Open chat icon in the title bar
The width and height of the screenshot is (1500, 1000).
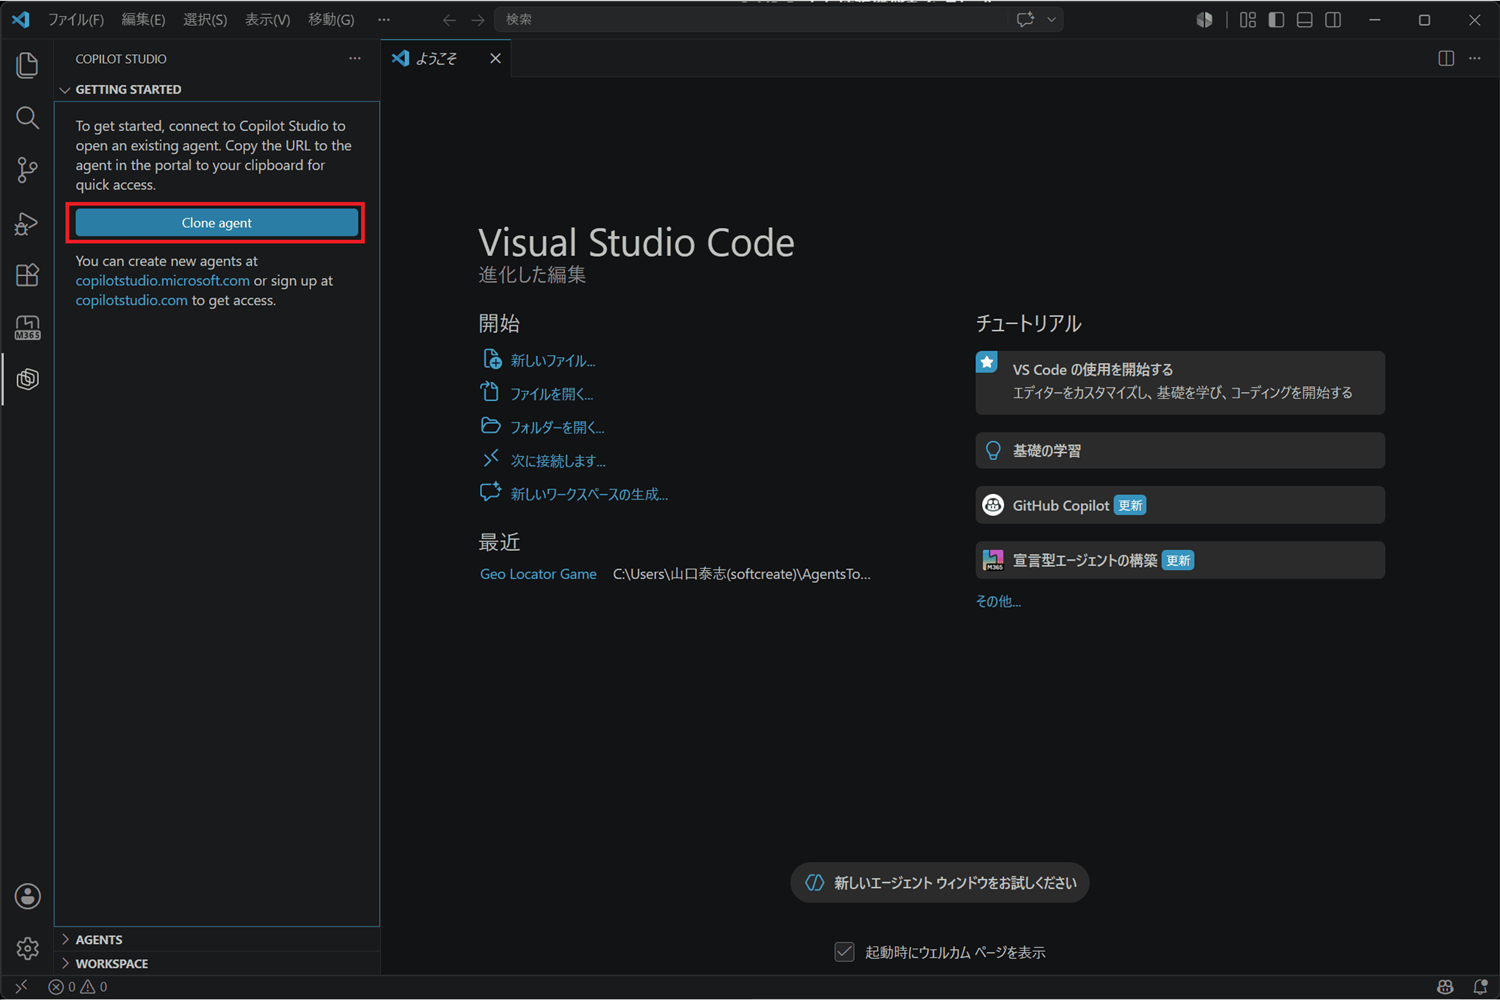pyautogui.click(x=1025, y=20)
